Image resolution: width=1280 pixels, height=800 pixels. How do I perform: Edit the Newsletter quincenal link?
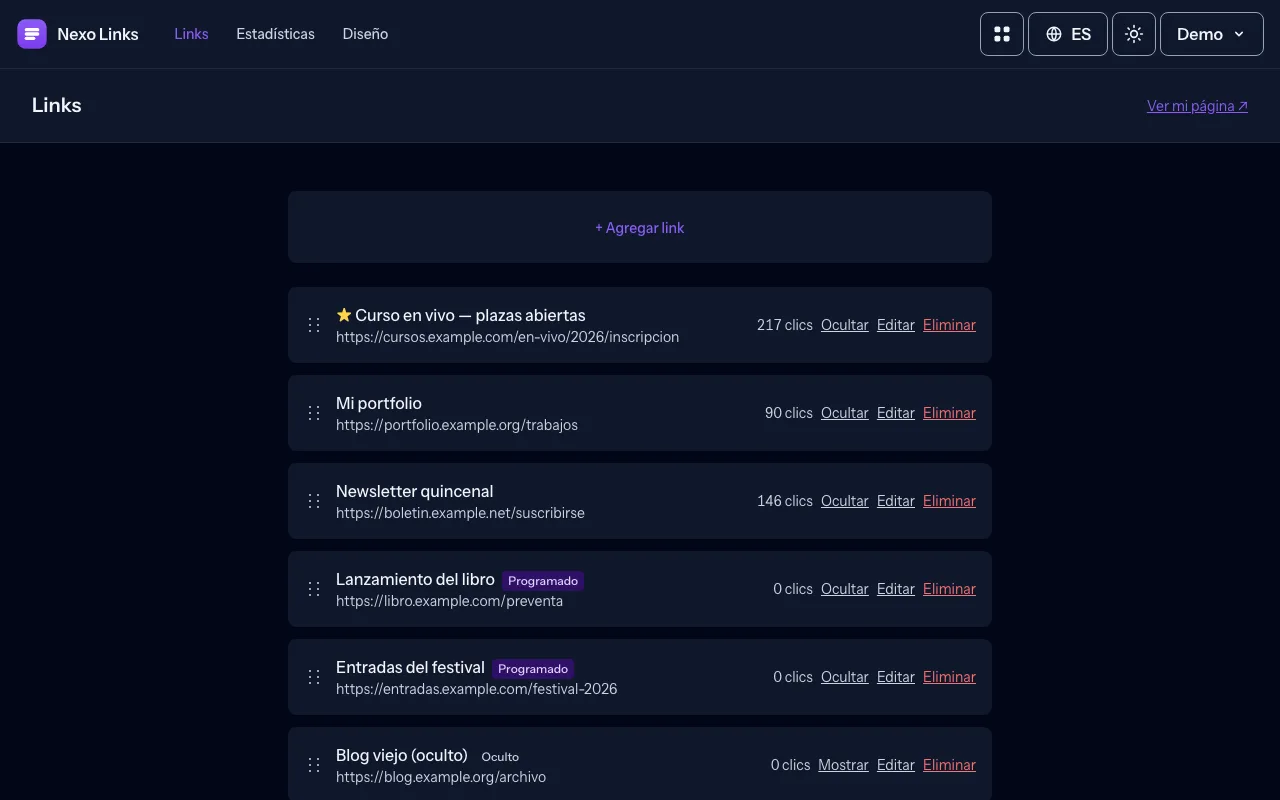pyautogui.click(x=896, y=501)
